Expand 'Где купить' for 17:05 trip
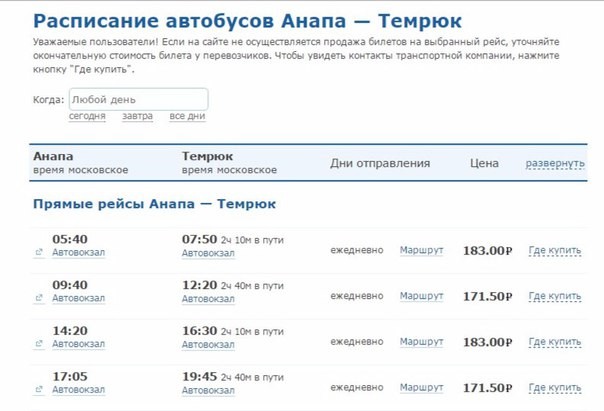The height and width of the screenshot is (411, 604). click(x=555, y=388)
